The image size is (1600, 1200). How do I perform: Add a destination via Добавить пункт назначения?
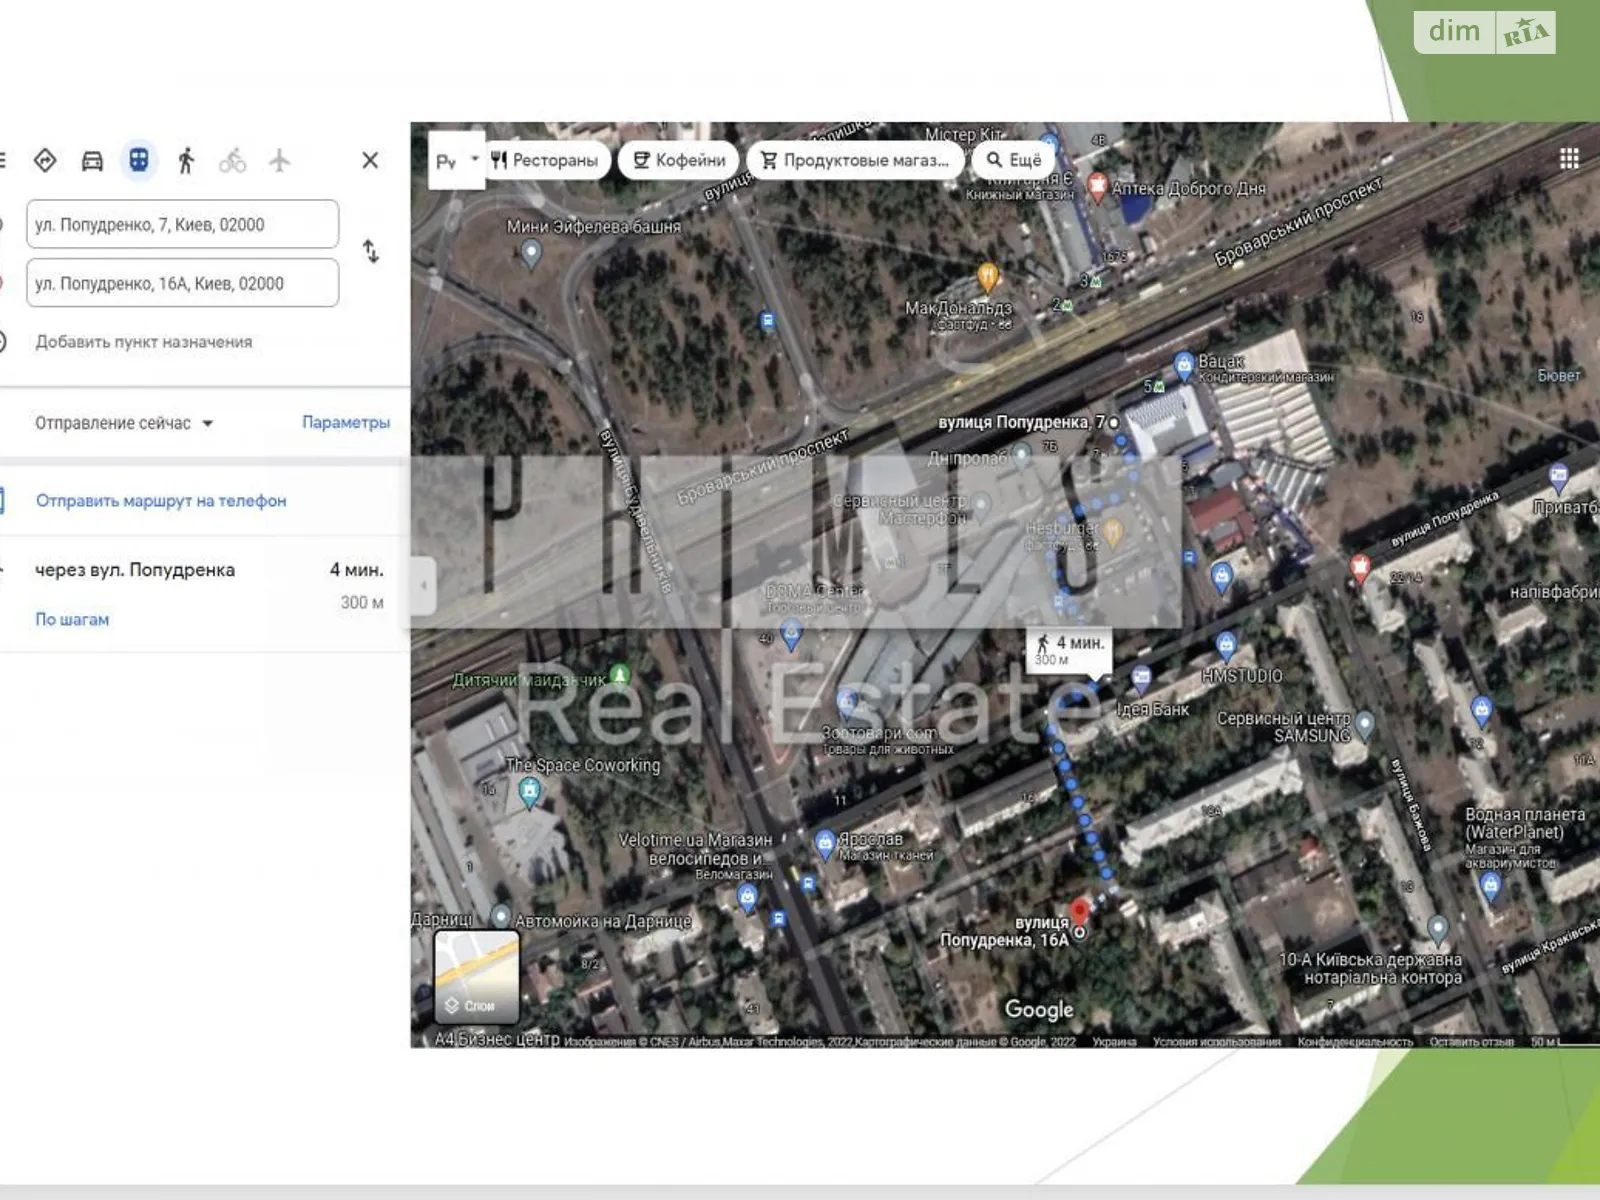point(144,342)
